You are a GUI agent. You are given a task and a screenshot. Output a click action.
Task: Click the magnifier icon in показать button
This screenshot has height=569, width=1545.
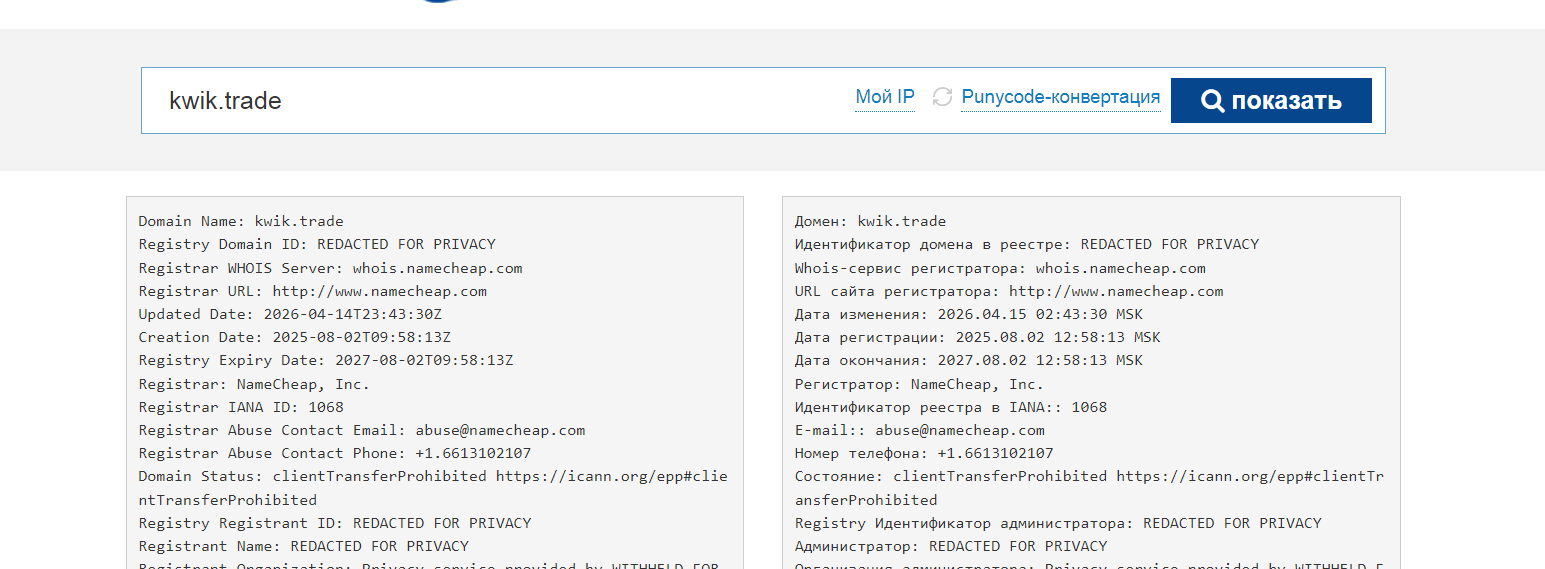pyautogui.click(x=1212, y=101)
